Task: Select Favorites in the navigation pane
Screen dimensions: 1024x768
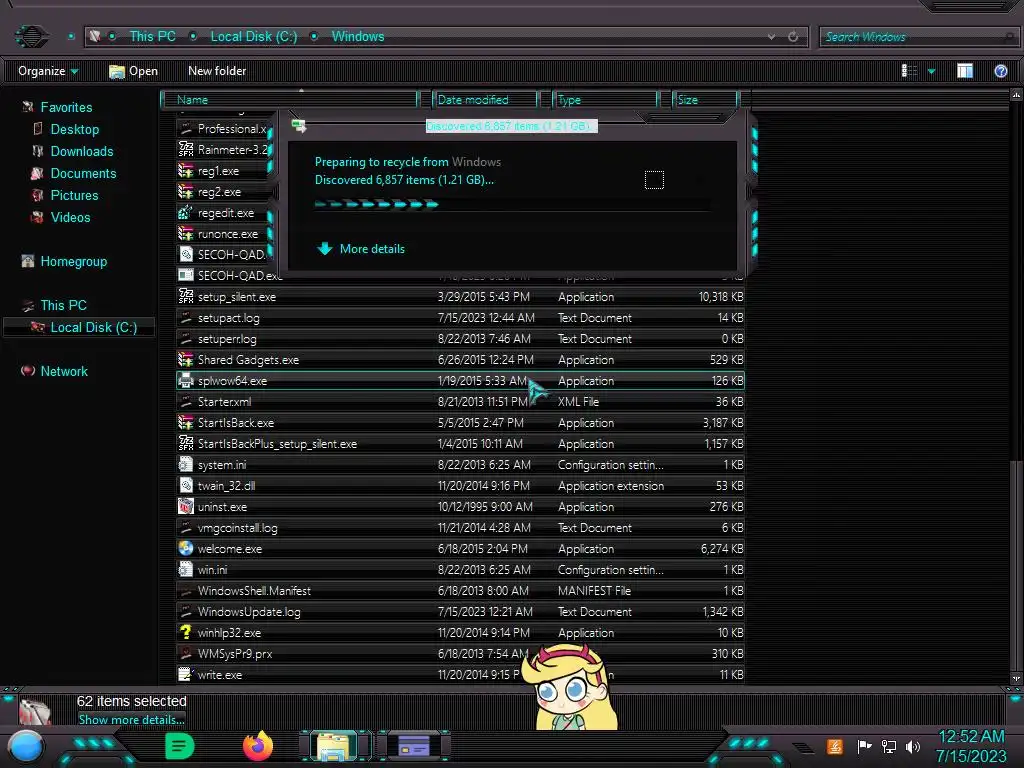Action: (66, 107)
